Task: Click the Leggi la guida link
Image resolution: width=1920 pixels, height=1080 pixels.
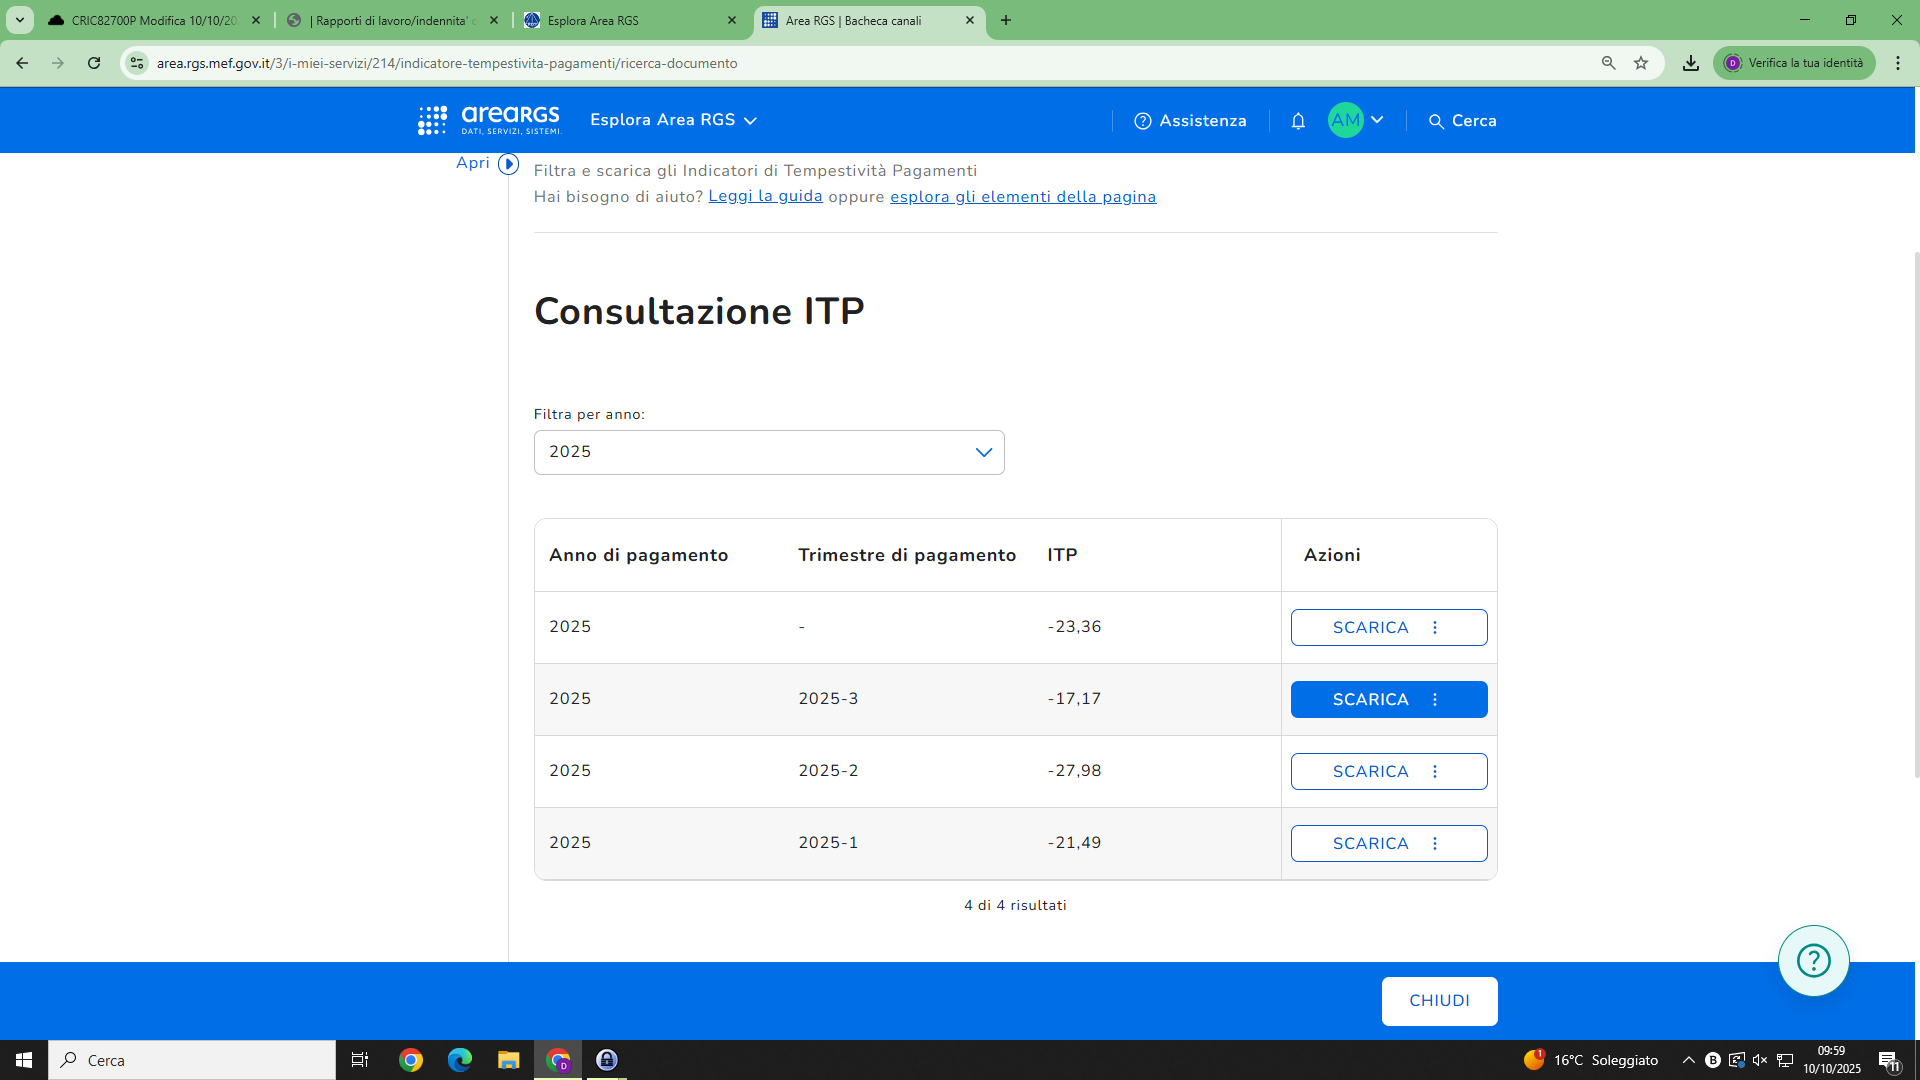Action: click(x=765, y=196)
